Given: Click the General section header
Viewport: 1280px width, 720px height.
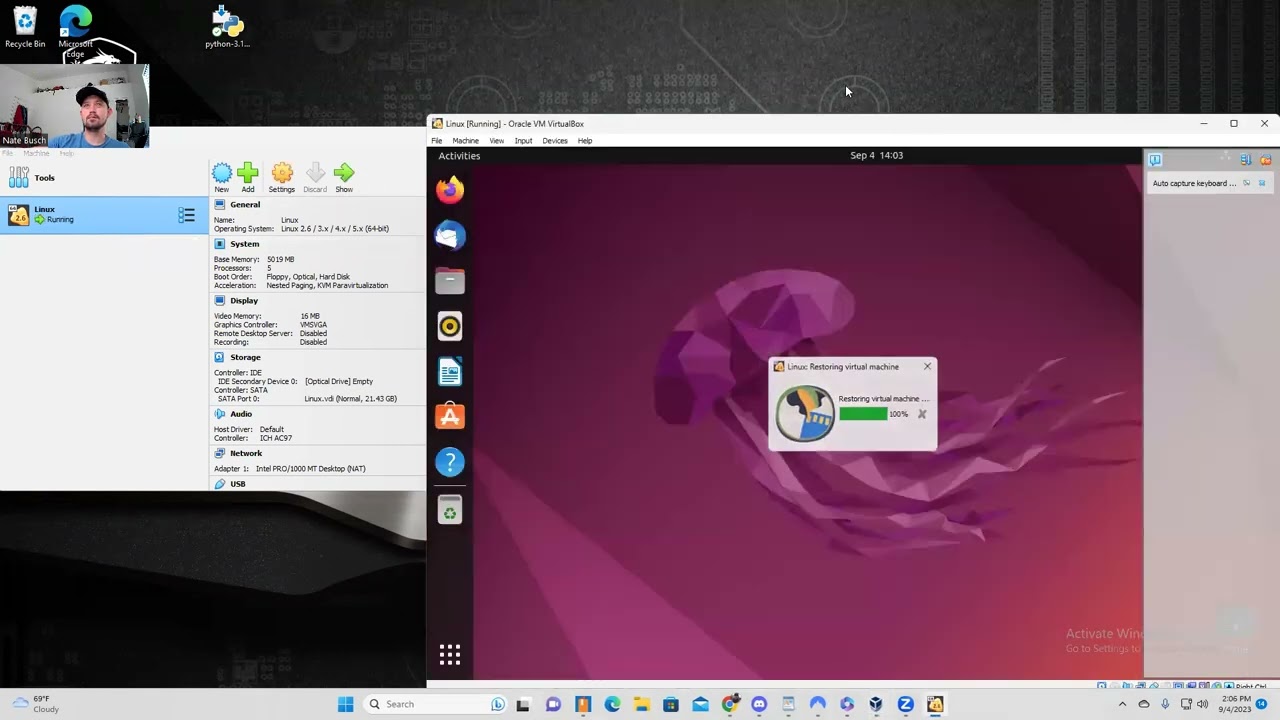Looking at the screenshot, I should pos(245,205).
